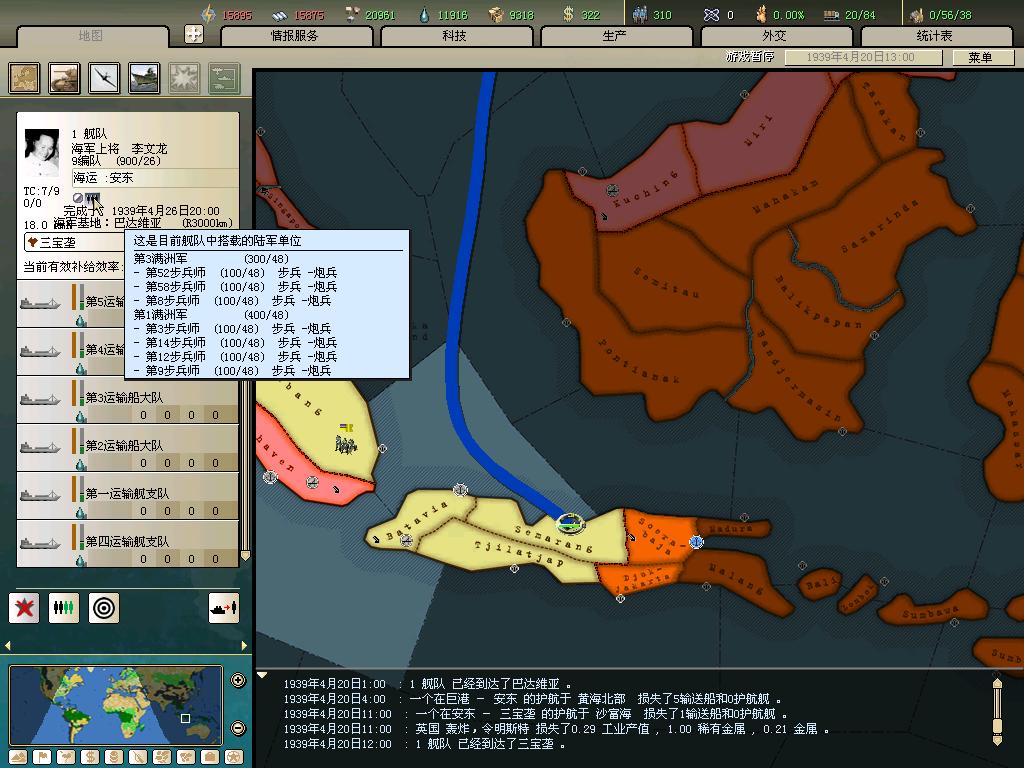Zoom in minimap with plus button
1024x768 pixels.
238,681
